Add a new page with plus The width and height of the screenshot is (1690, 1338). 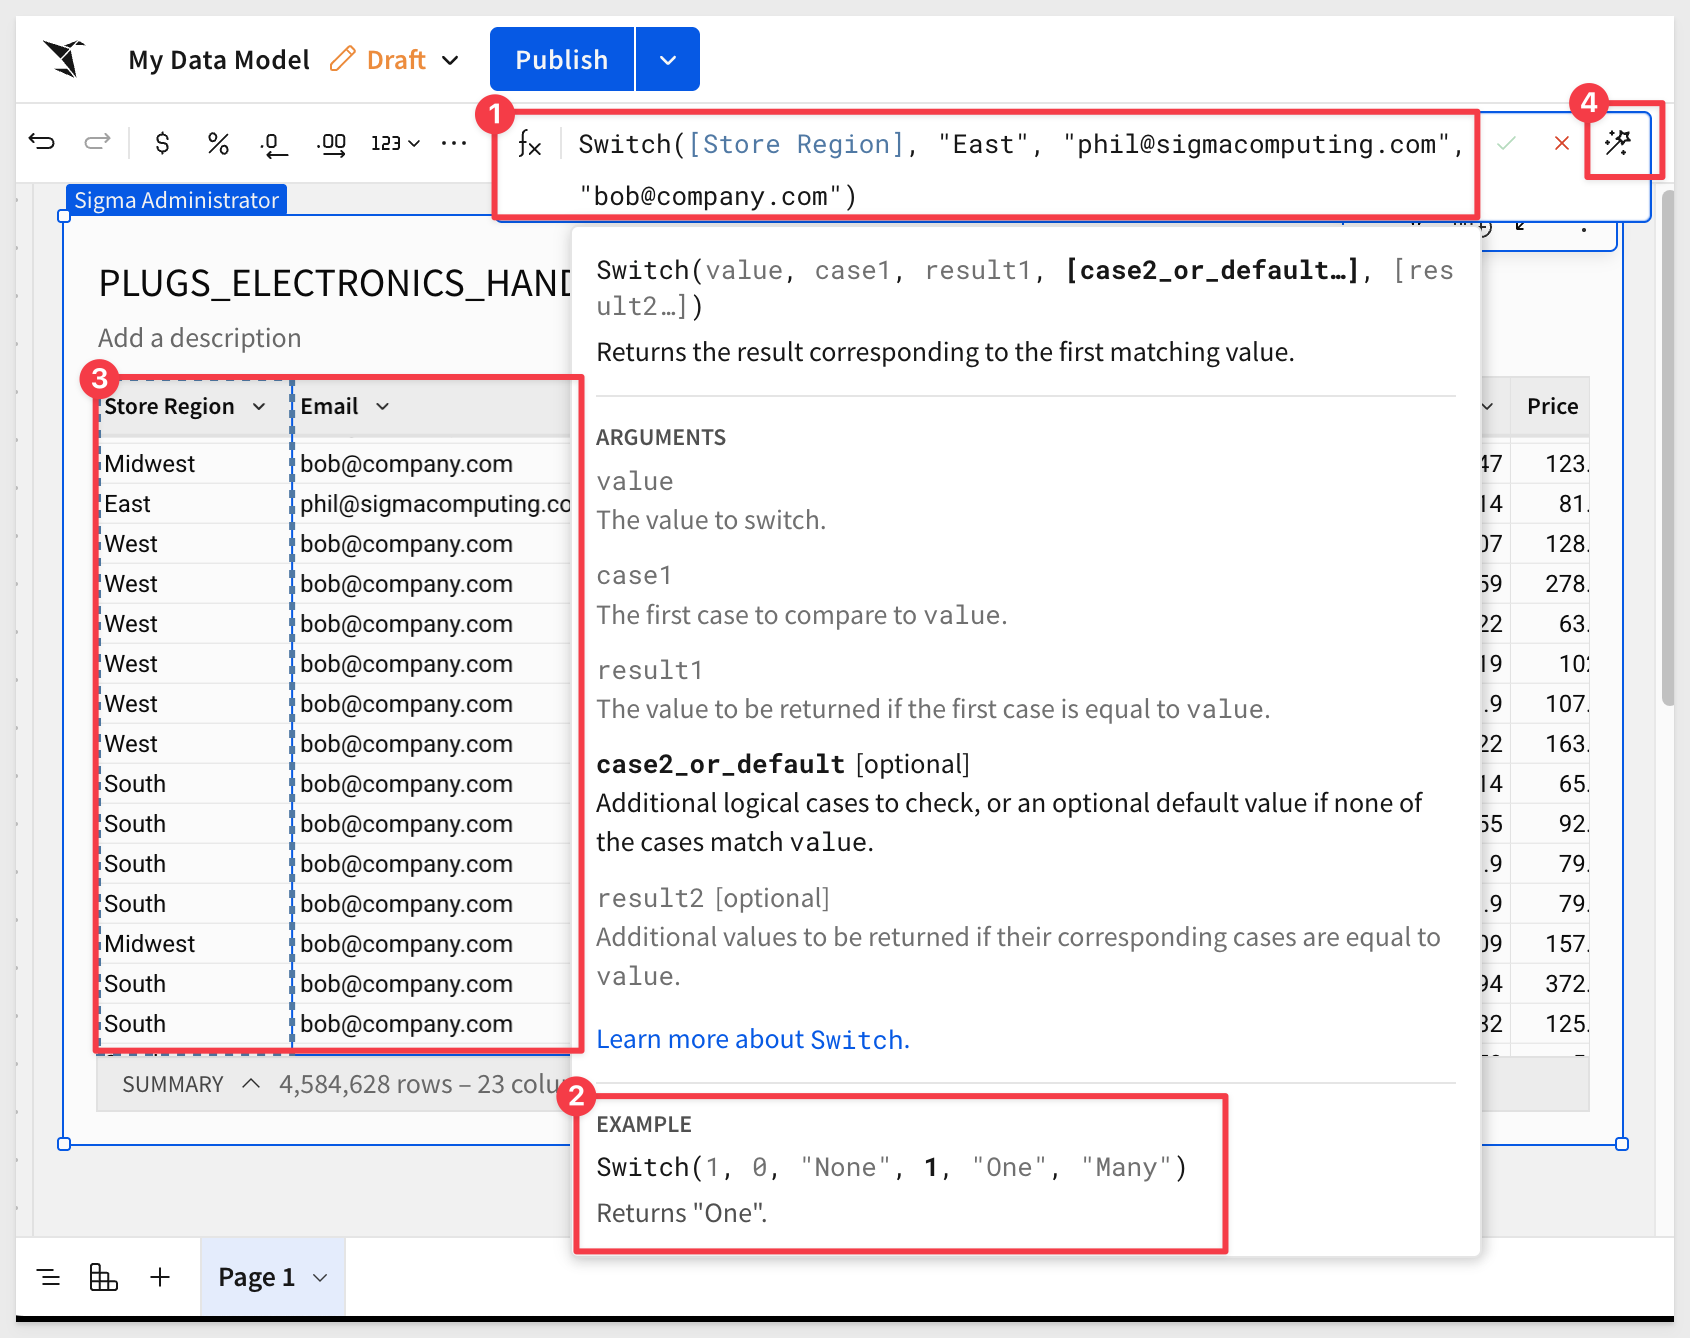coord(160,1277)
